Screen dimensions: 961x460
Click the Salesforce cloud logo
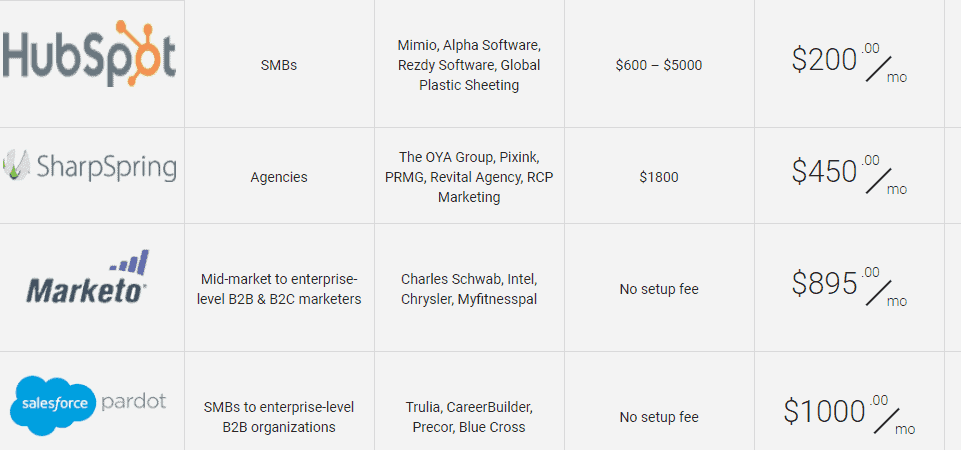point(54,402)
